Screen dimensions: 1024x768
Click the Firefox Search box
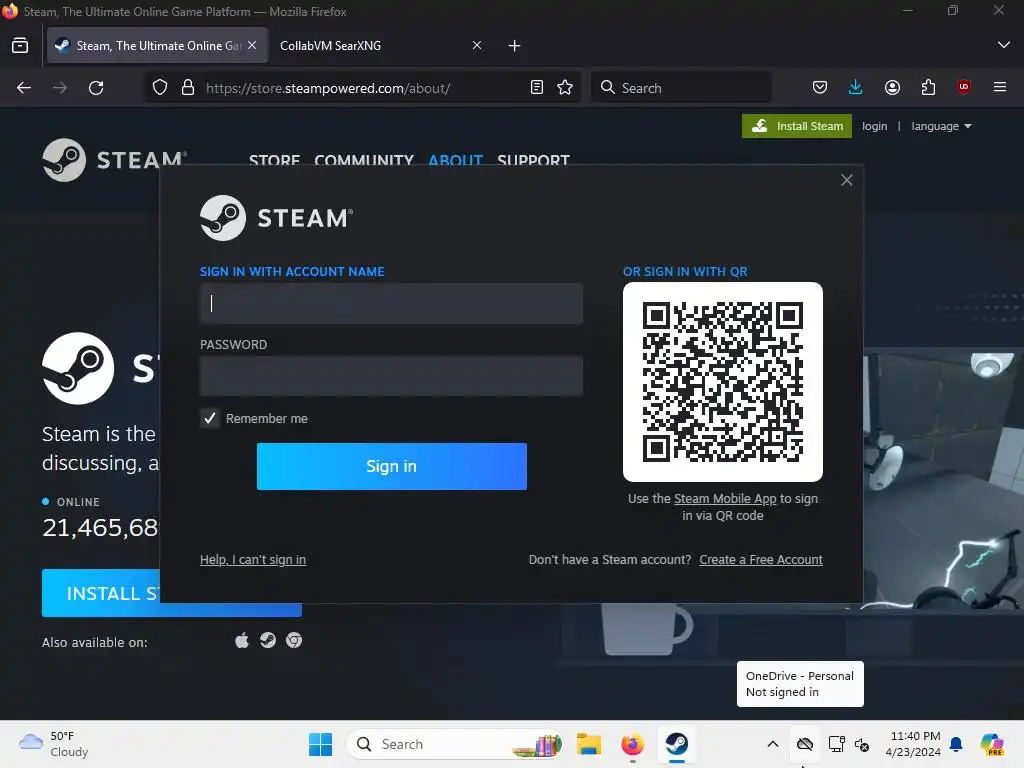pos(681,88)
